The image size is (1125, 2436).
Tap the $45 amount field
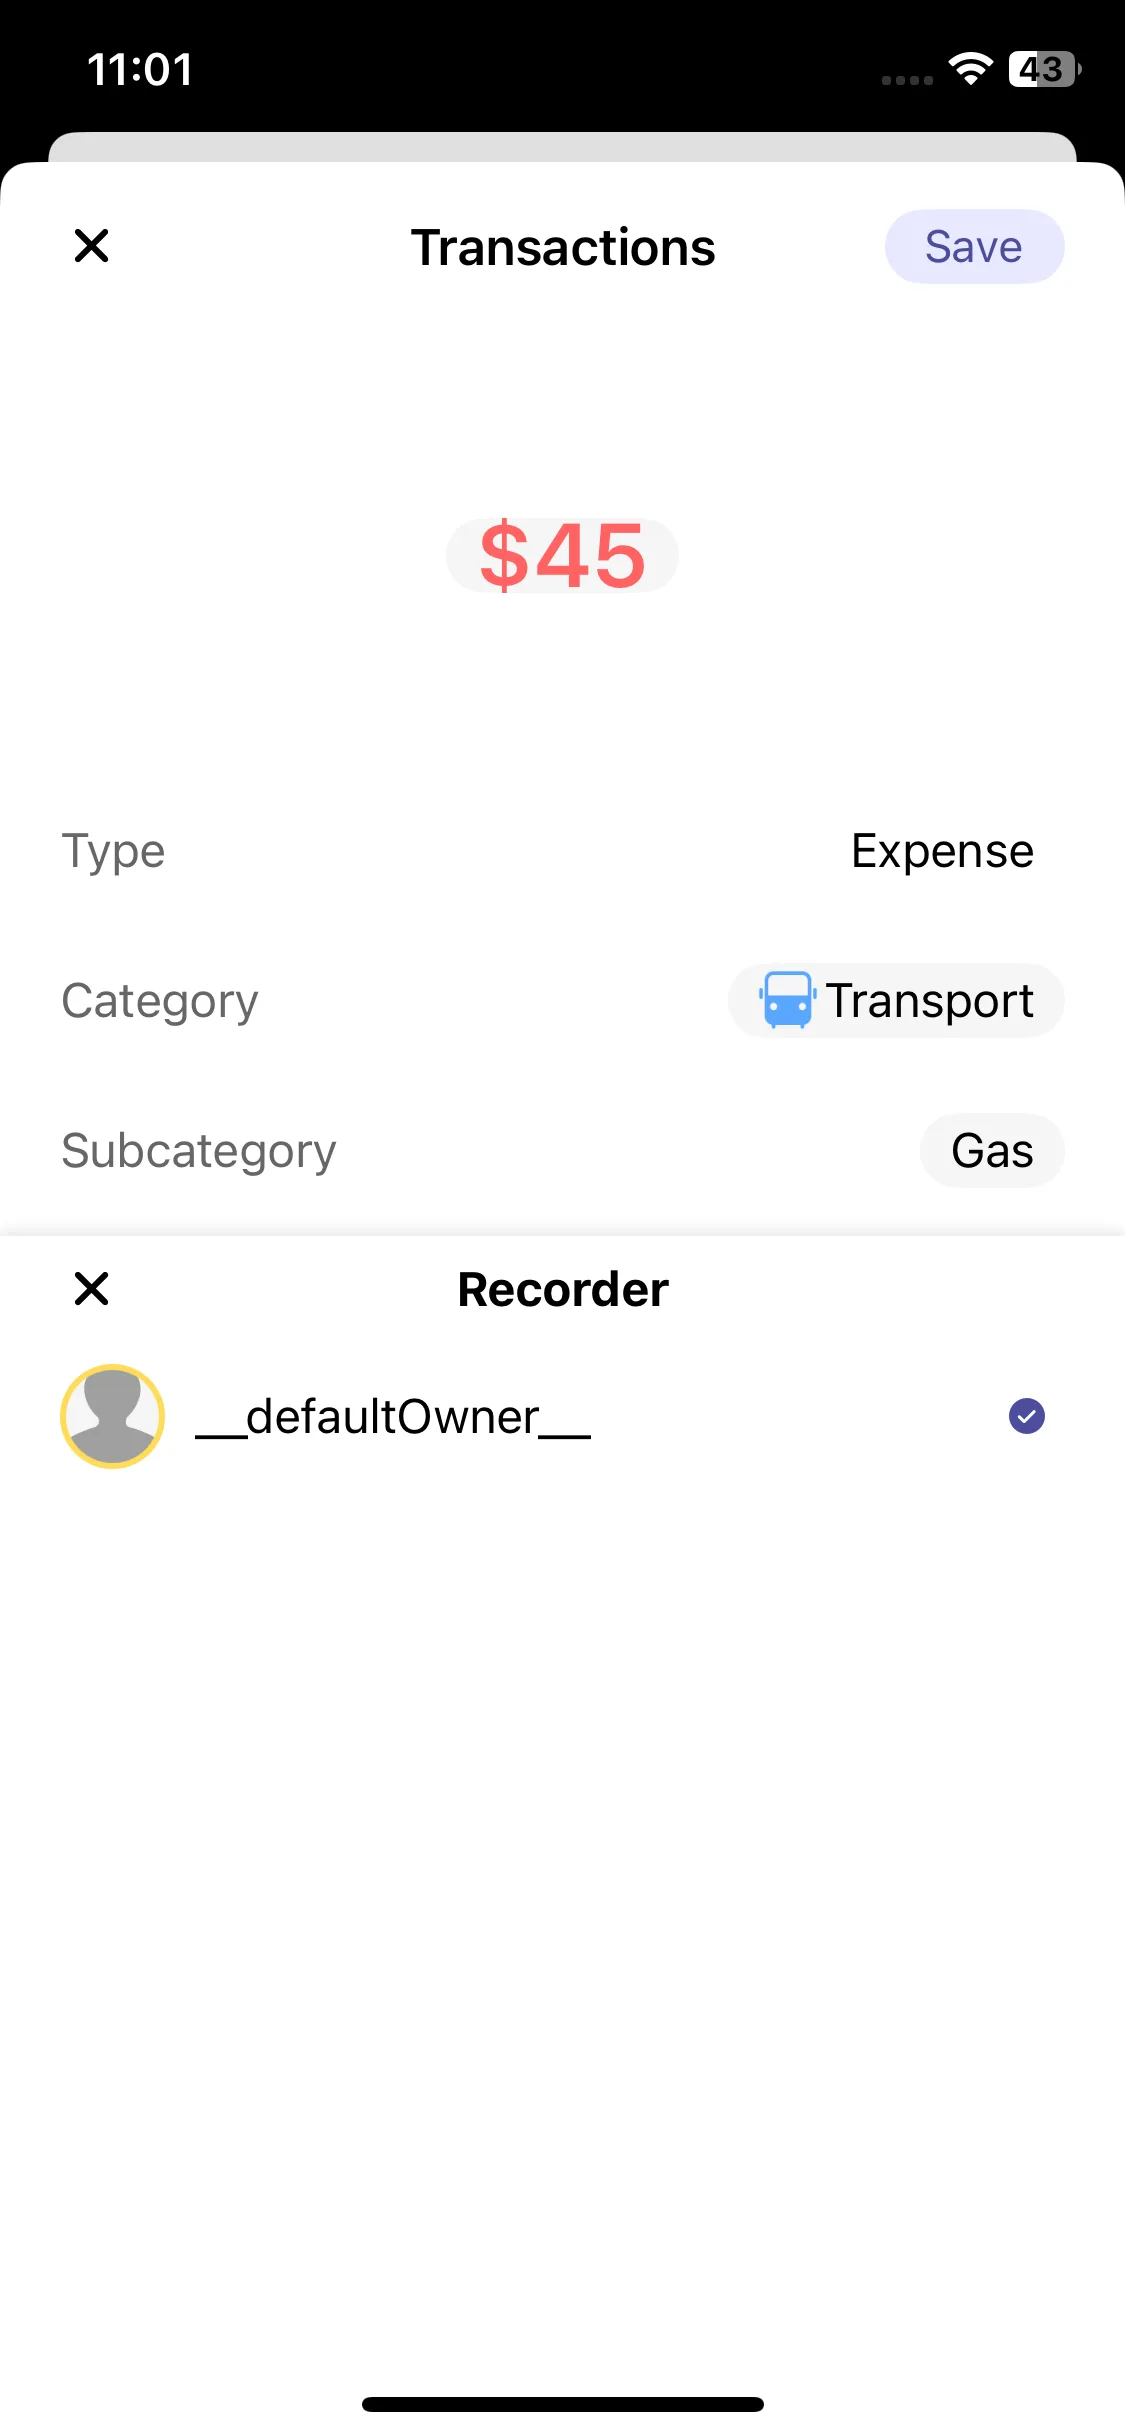coord(562,556)
